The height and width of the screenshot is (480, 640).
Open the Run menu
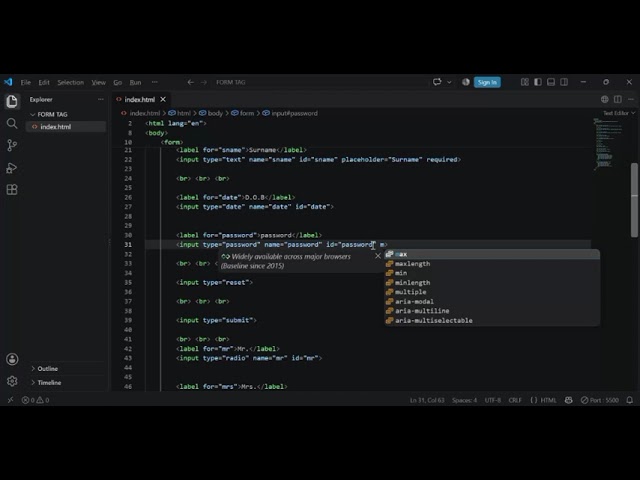click(135, 82)
